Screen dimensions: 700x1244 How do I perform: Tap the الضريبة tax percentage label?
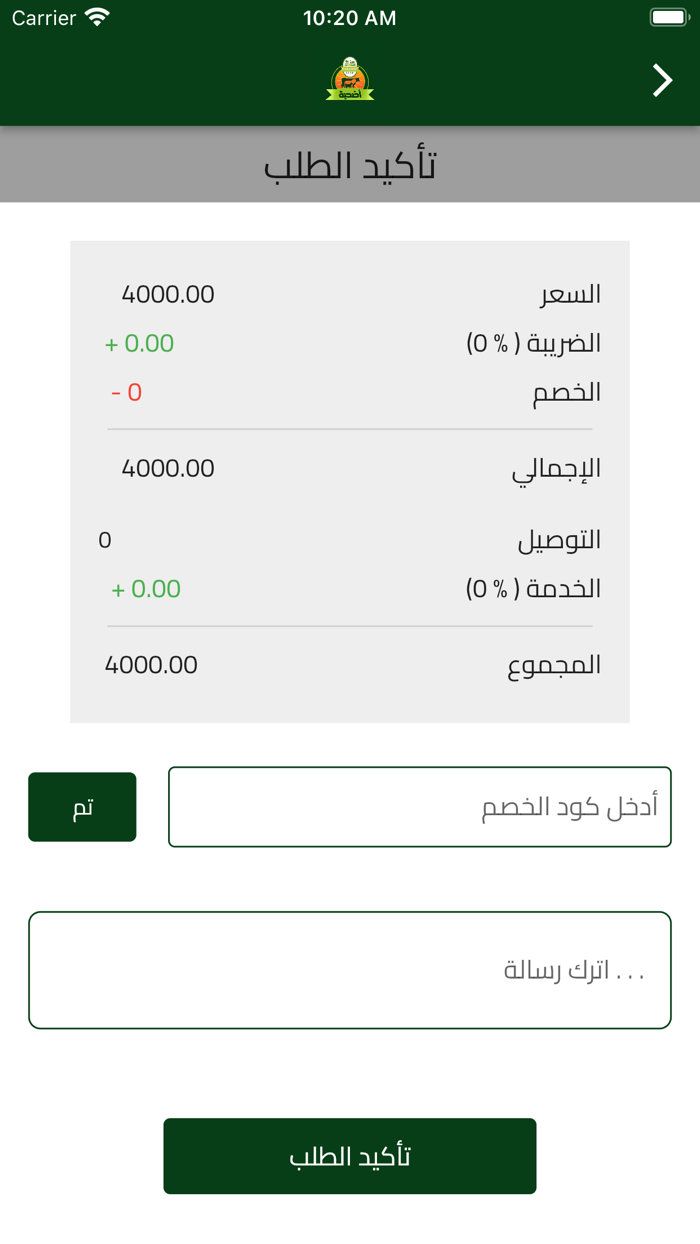coord(535,343)
